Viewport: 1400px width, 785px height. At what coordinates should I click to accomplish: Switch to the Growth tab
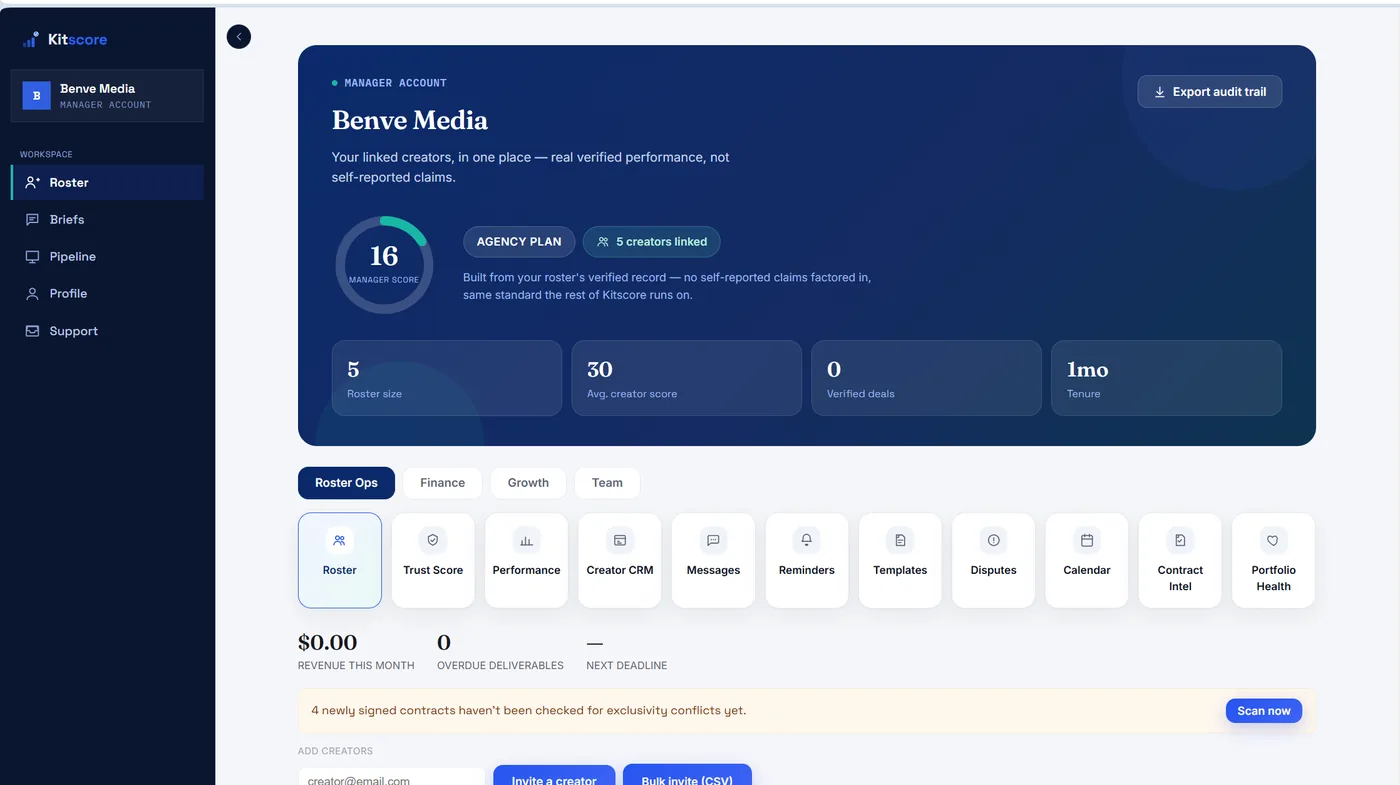528,483
